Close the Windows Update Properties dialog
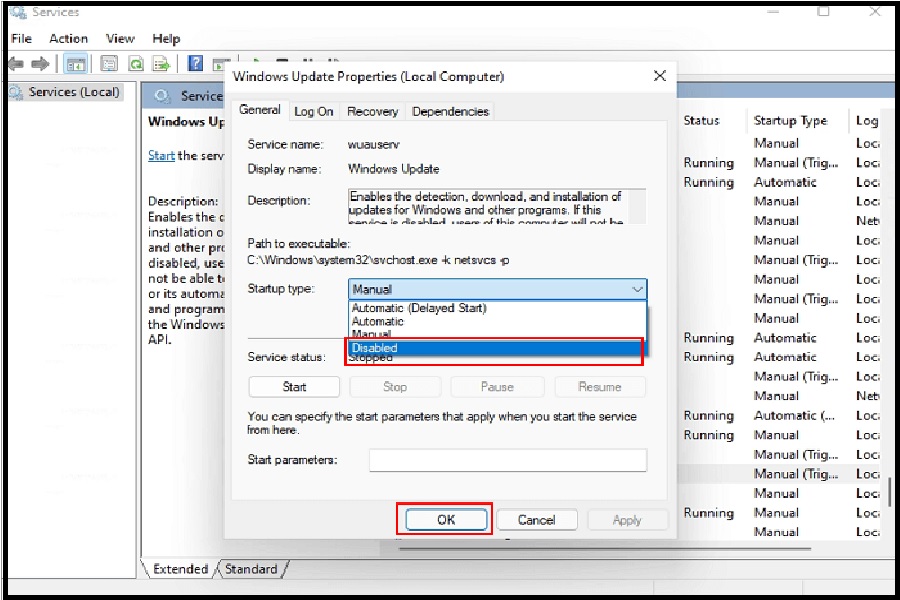 (x=659, y=76)
